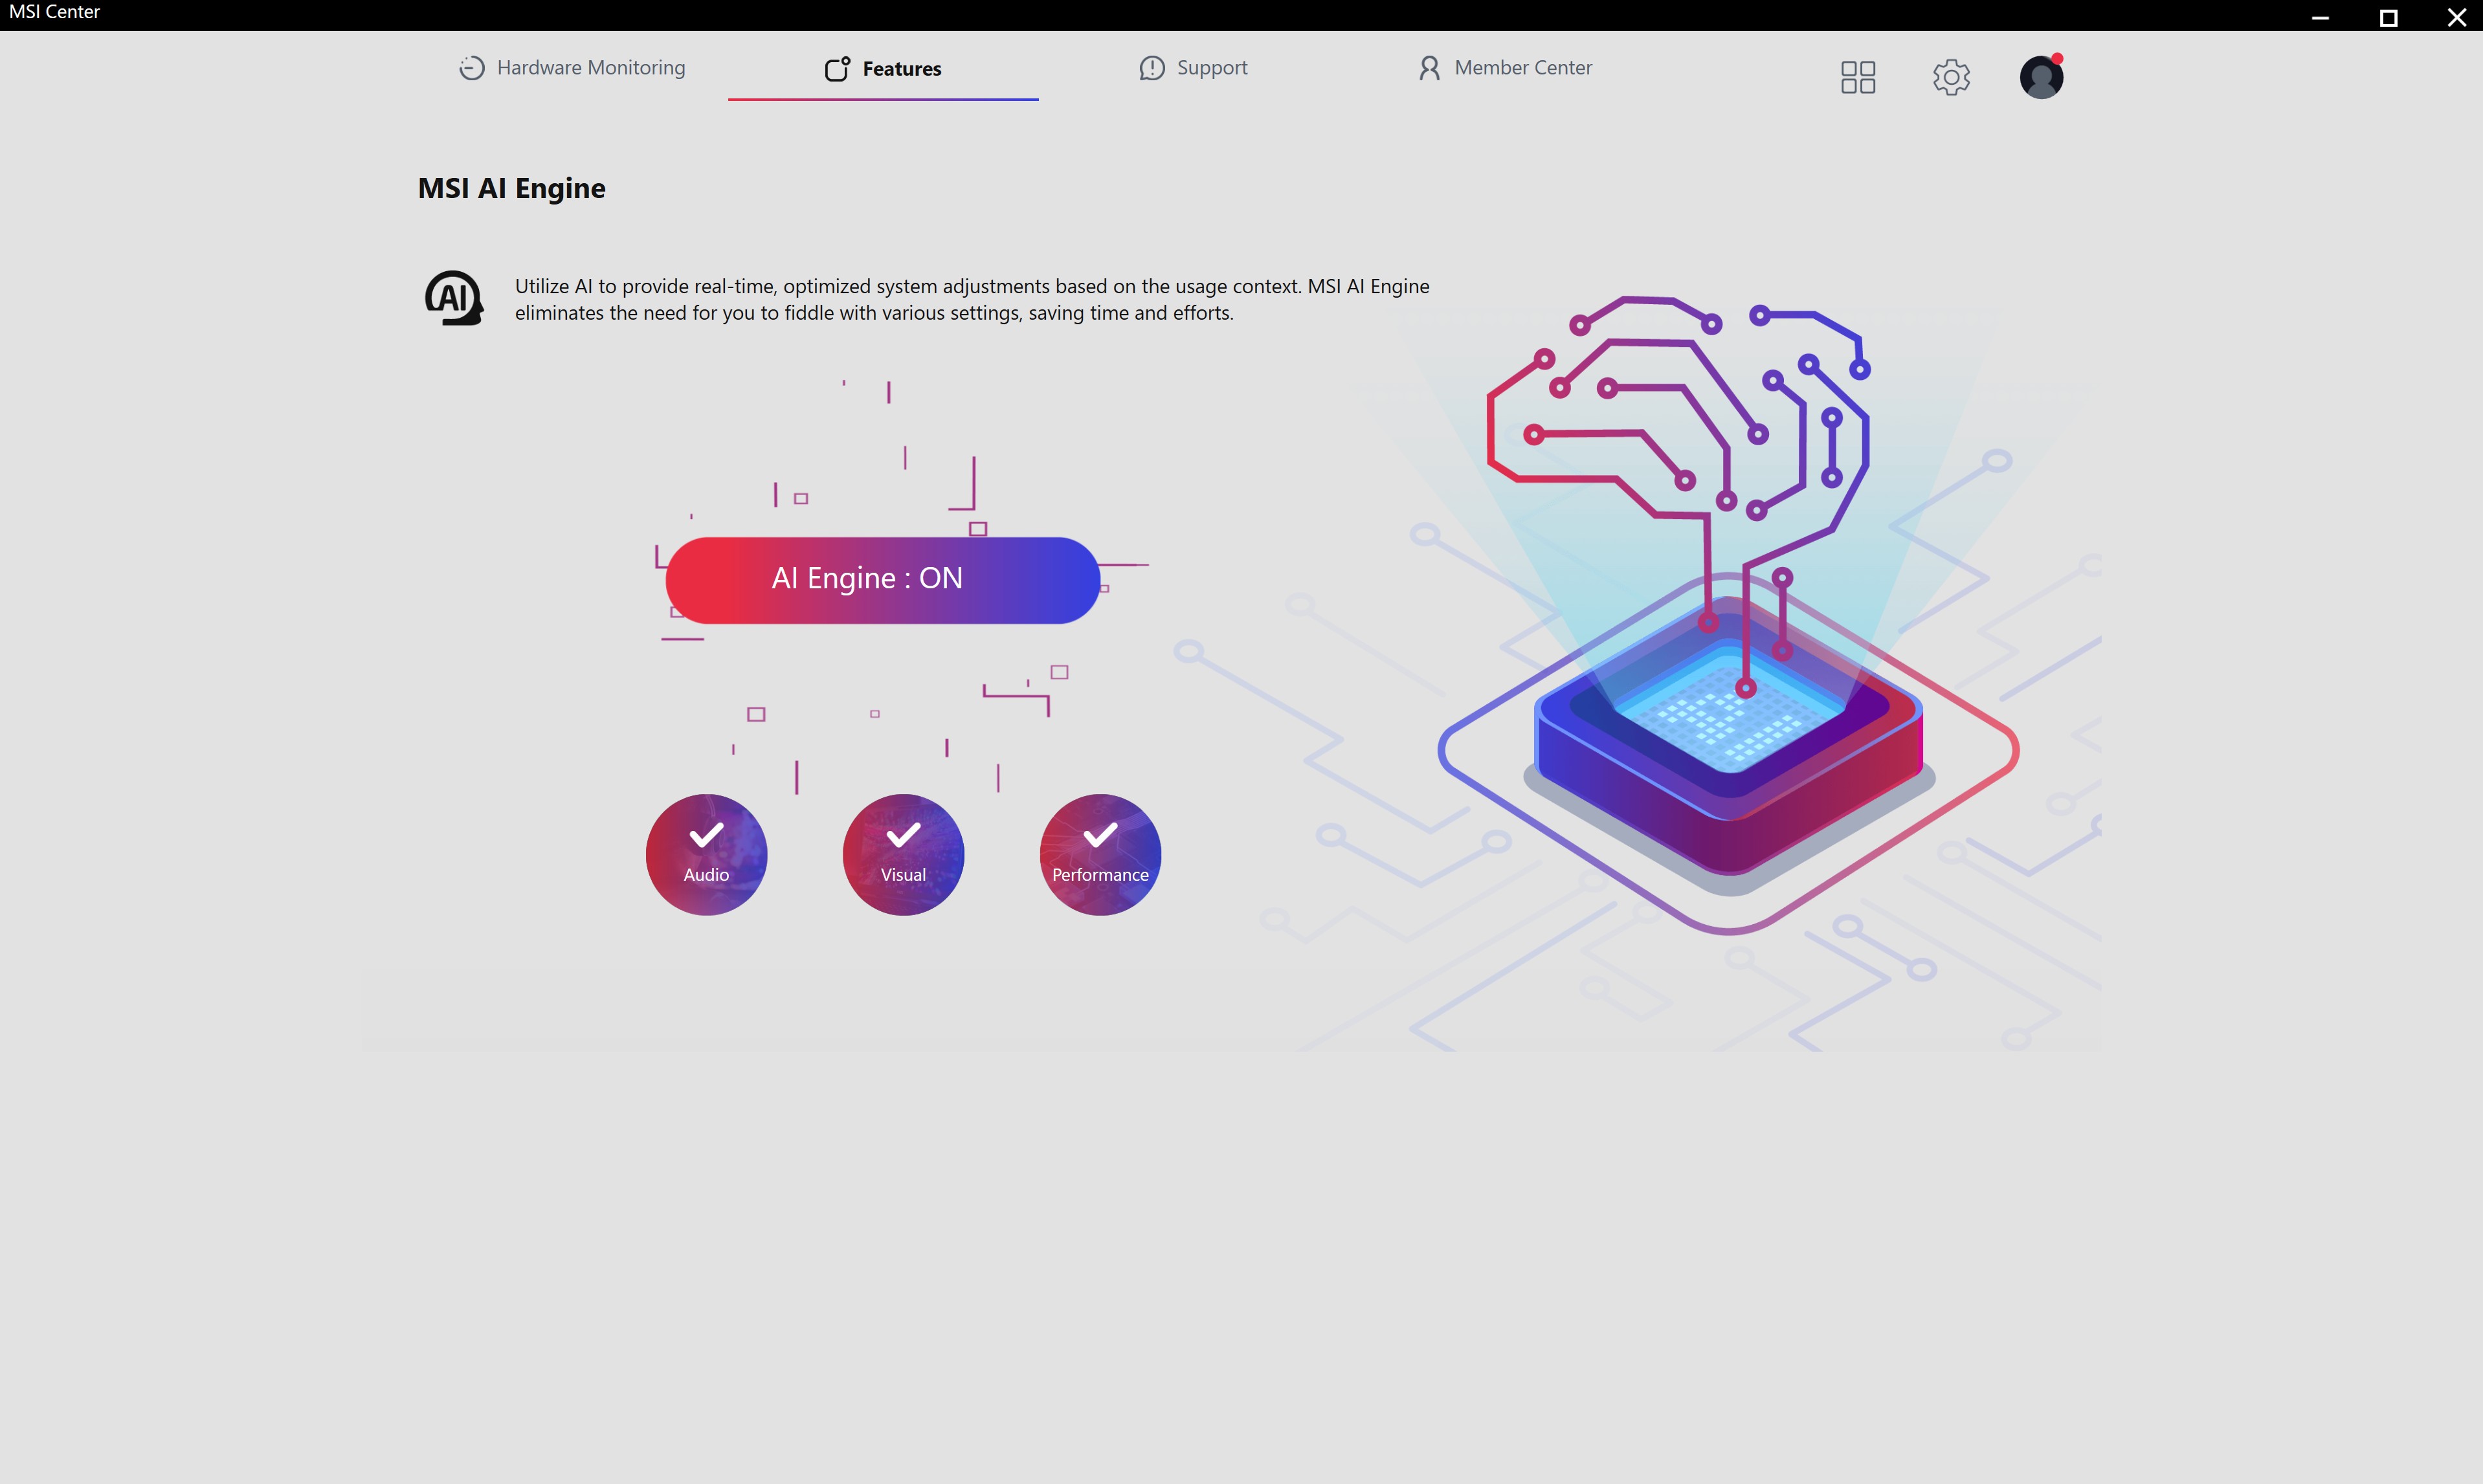Viewport: 2483px width, 1484px height.
Task: Open the Hardware Monitoring tab label
Action: click(x=590, y=68)
